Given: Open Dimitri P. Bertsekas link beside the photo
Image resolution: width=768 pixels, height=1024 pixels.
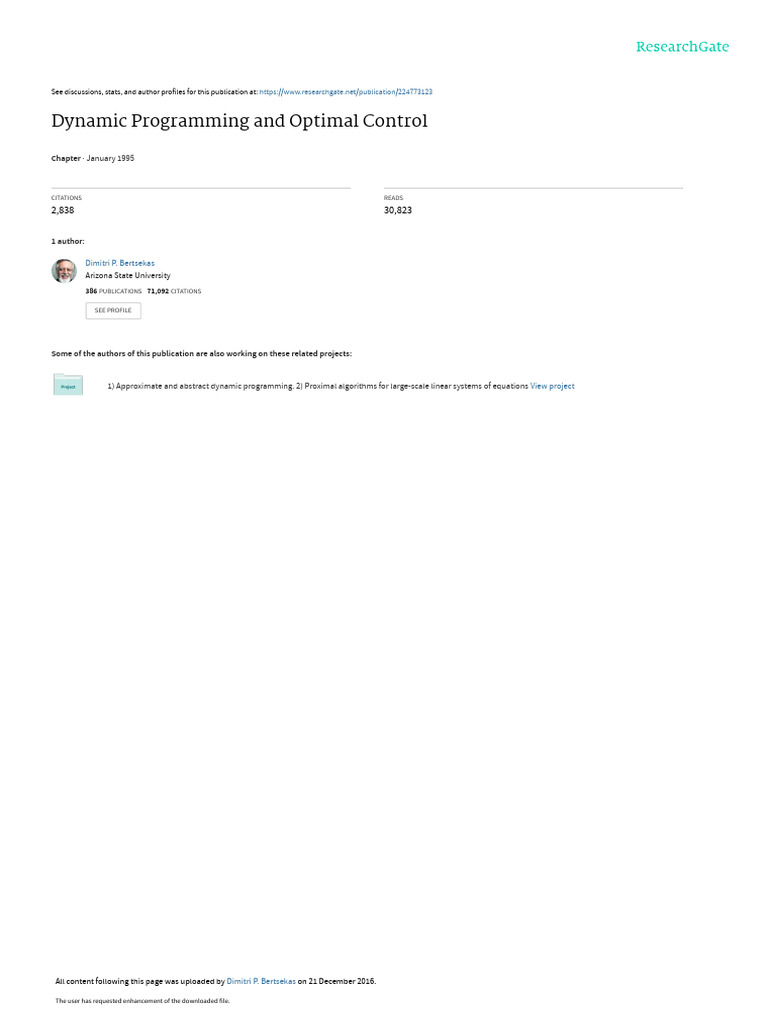Looking at the screenshot, I should pyautogui.click(x=120, y=263).
